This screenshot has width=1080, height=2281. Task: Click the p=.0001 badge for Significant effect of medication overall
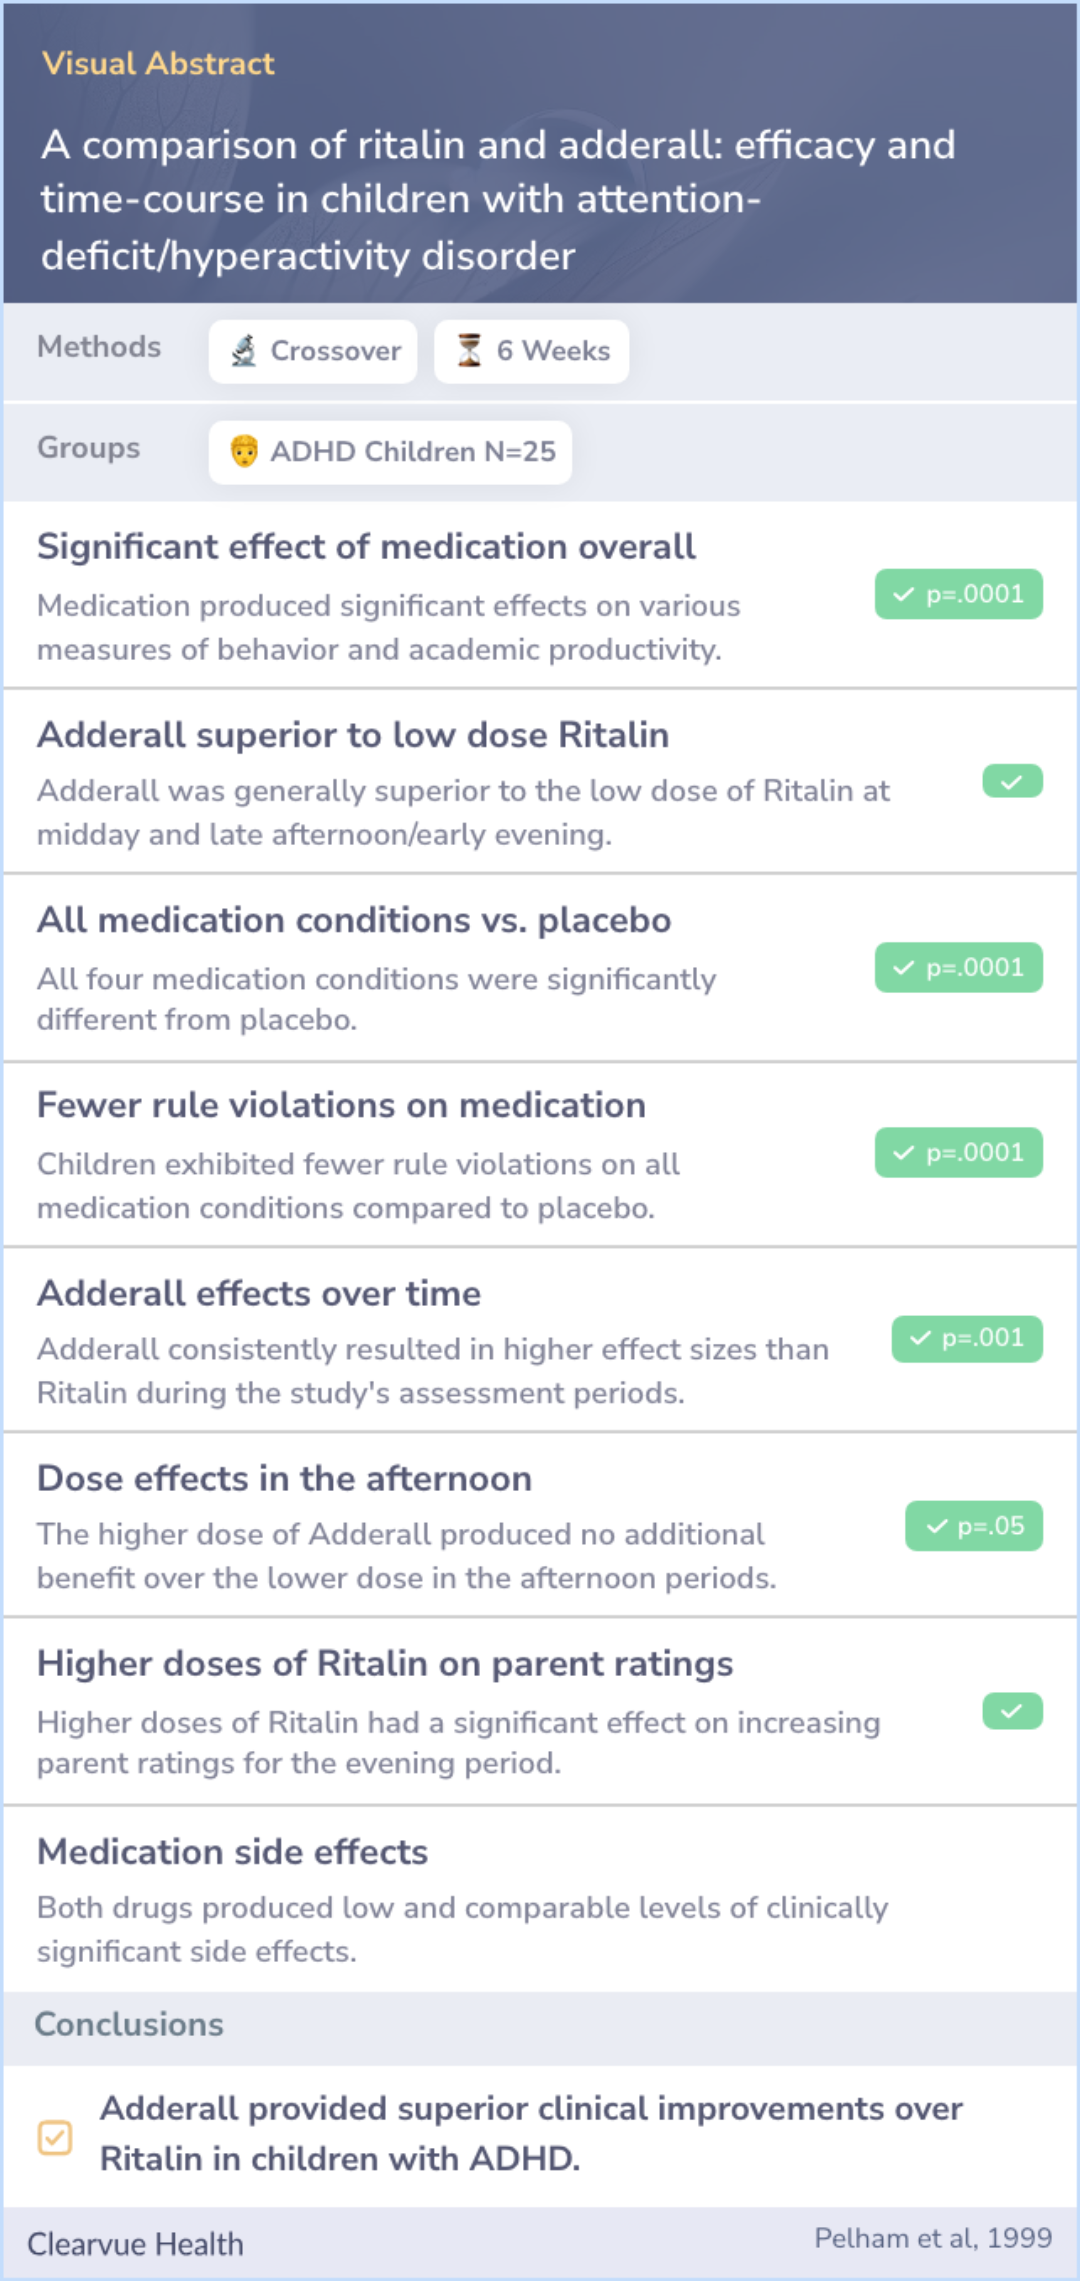coord(958,594)
